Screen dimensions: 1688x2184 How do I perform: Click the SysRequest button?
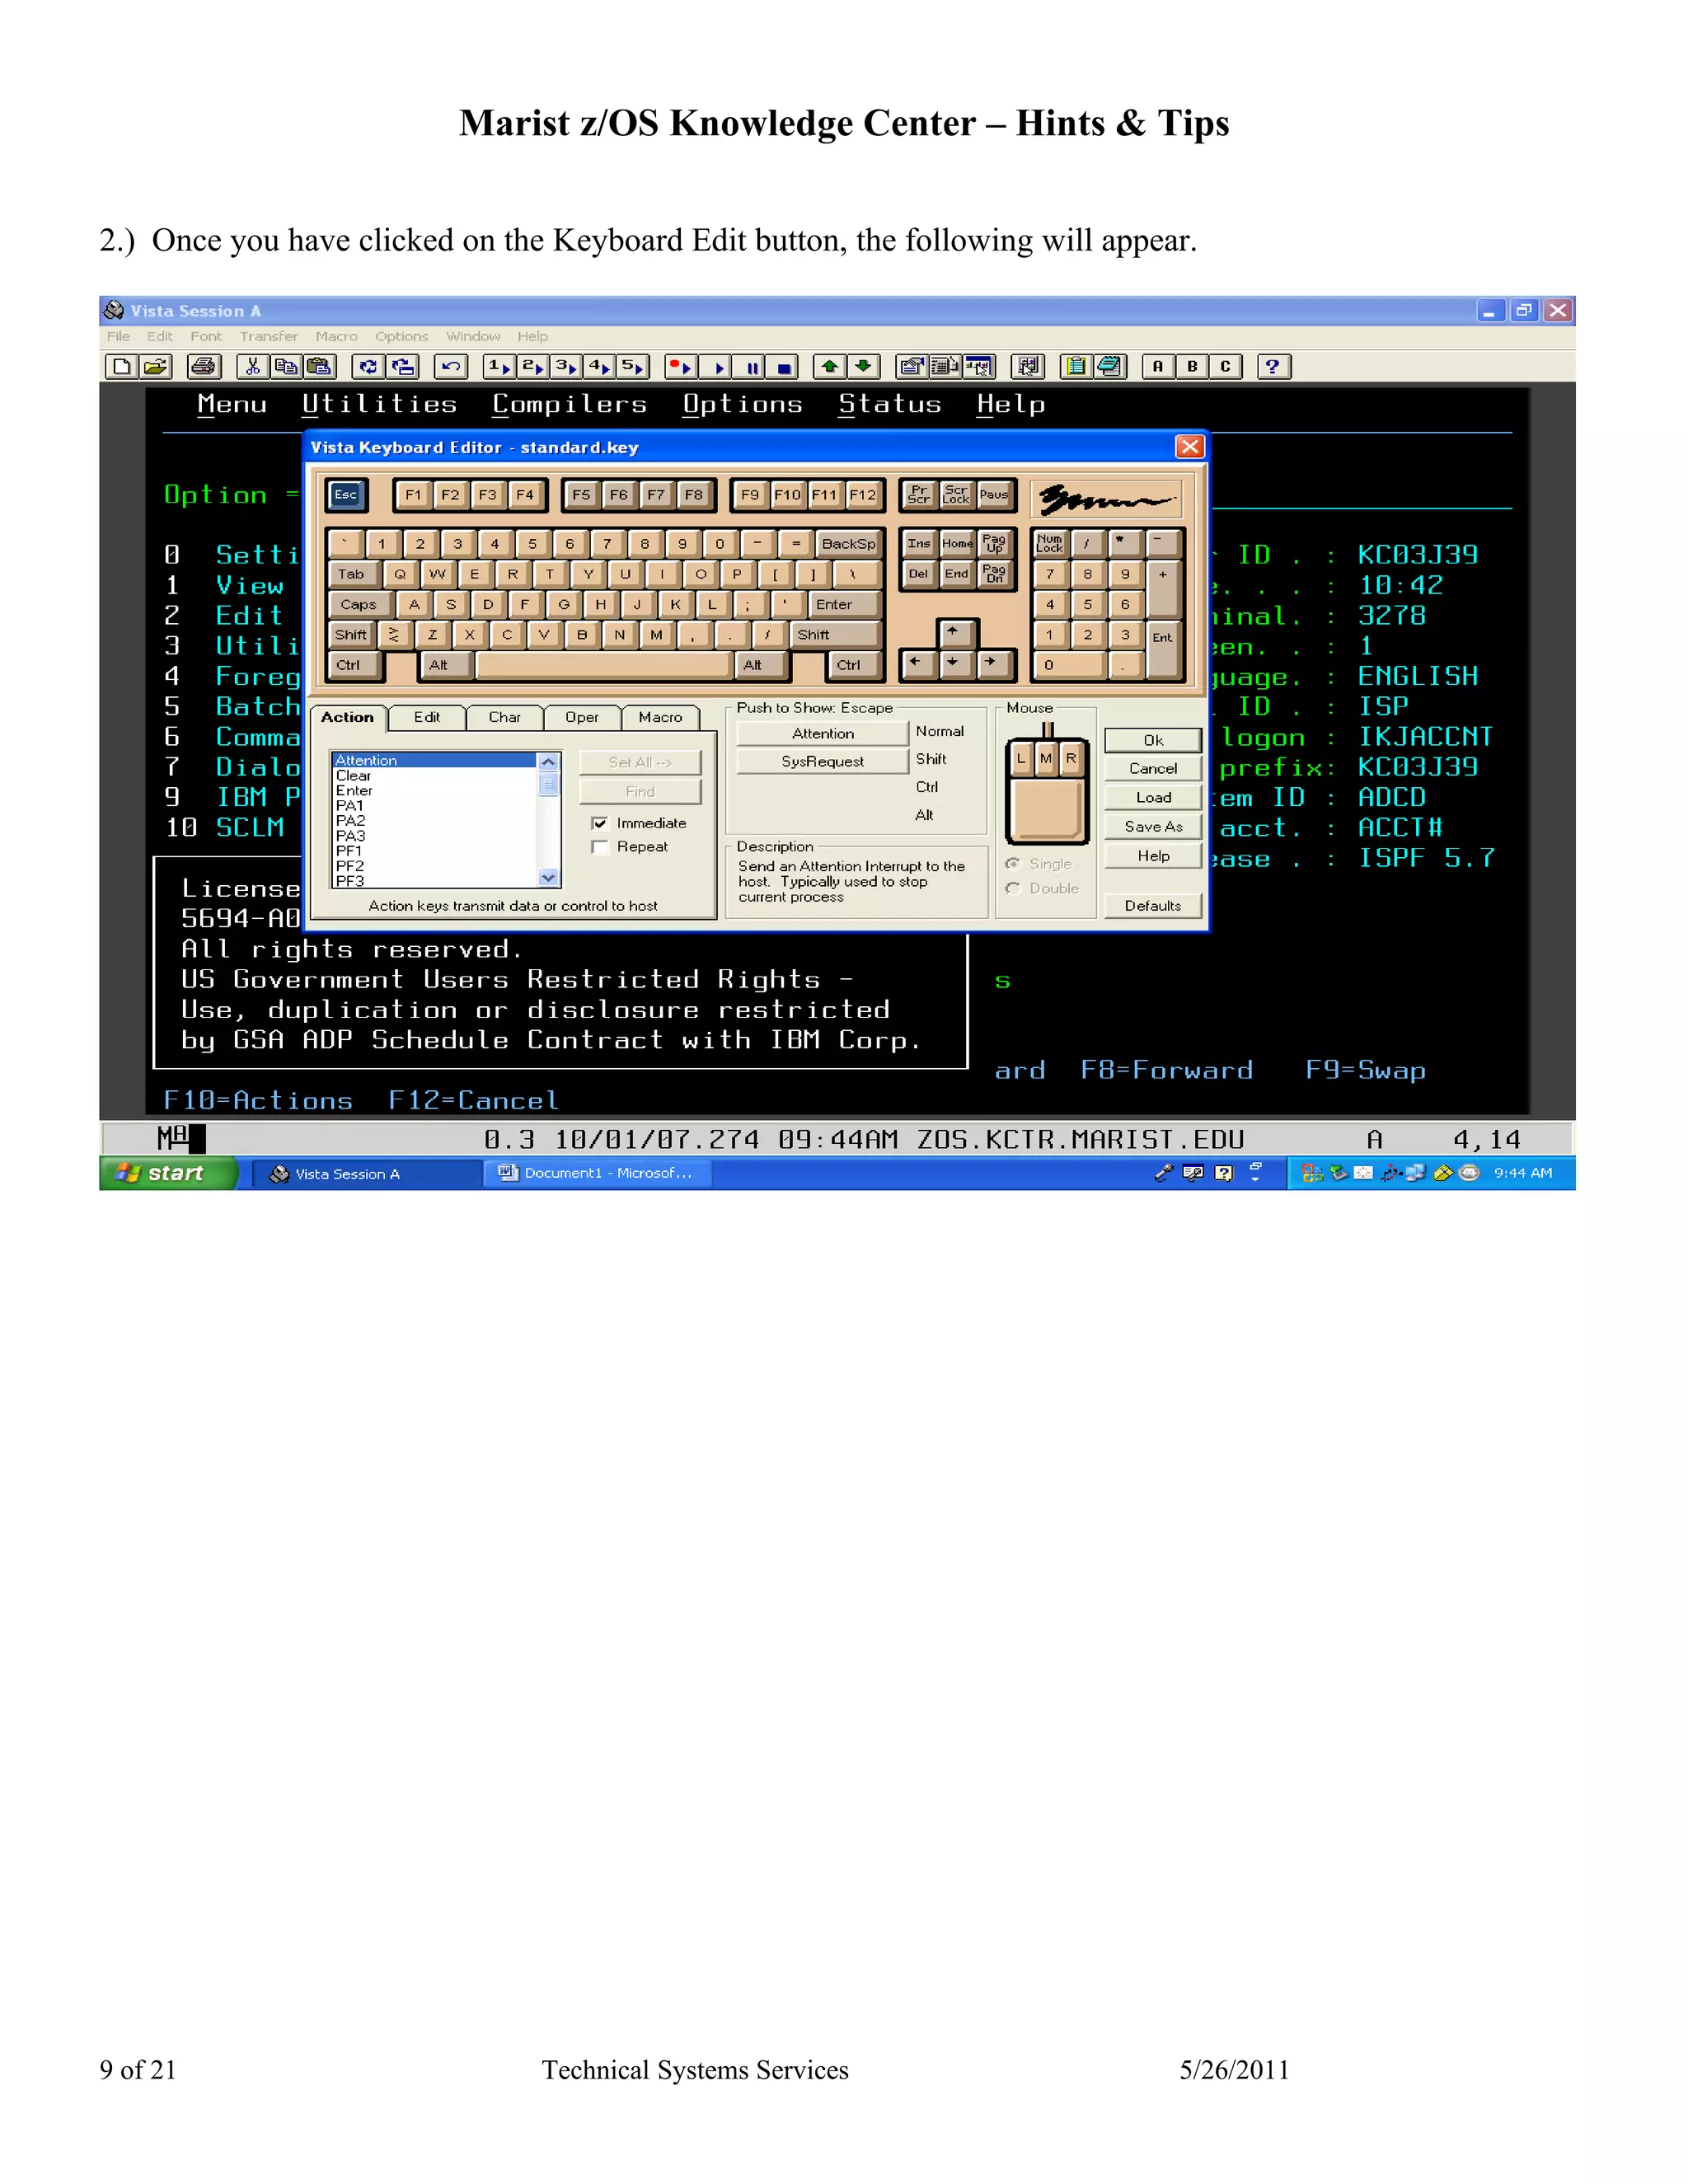(x=822, y=762)
